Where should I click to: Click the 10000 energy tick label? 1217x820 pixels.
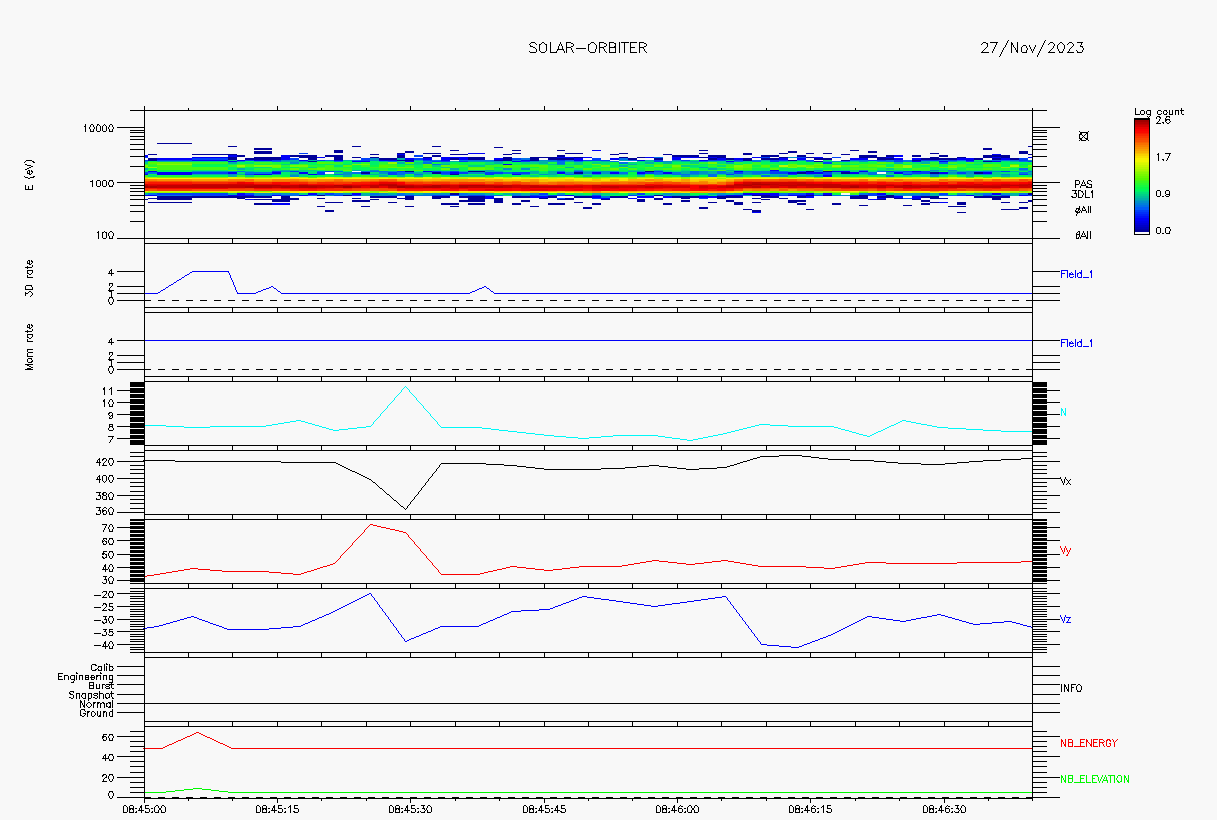[99, 128]
